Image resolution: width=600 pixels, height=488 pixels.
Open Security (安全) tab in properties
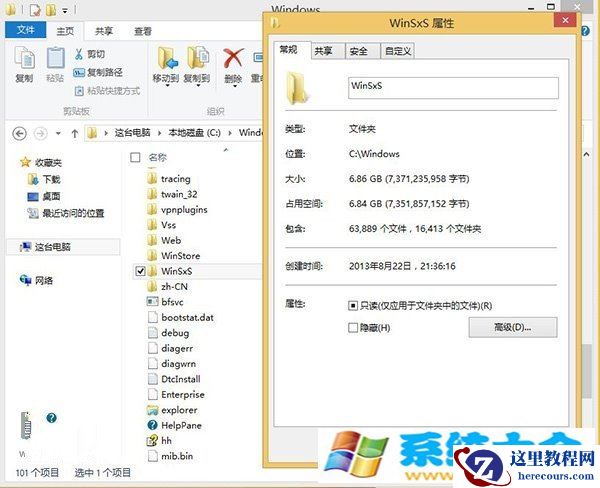[363, 51]
